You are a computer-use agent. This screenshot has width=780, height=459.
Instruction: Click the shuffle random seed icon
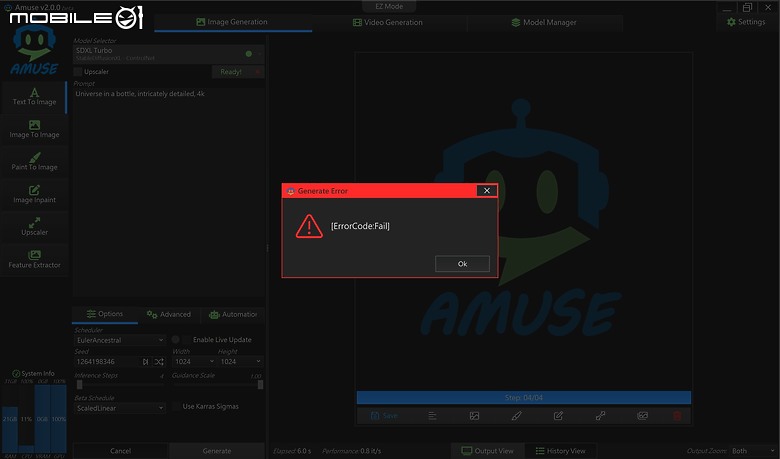tap(159, 362)
